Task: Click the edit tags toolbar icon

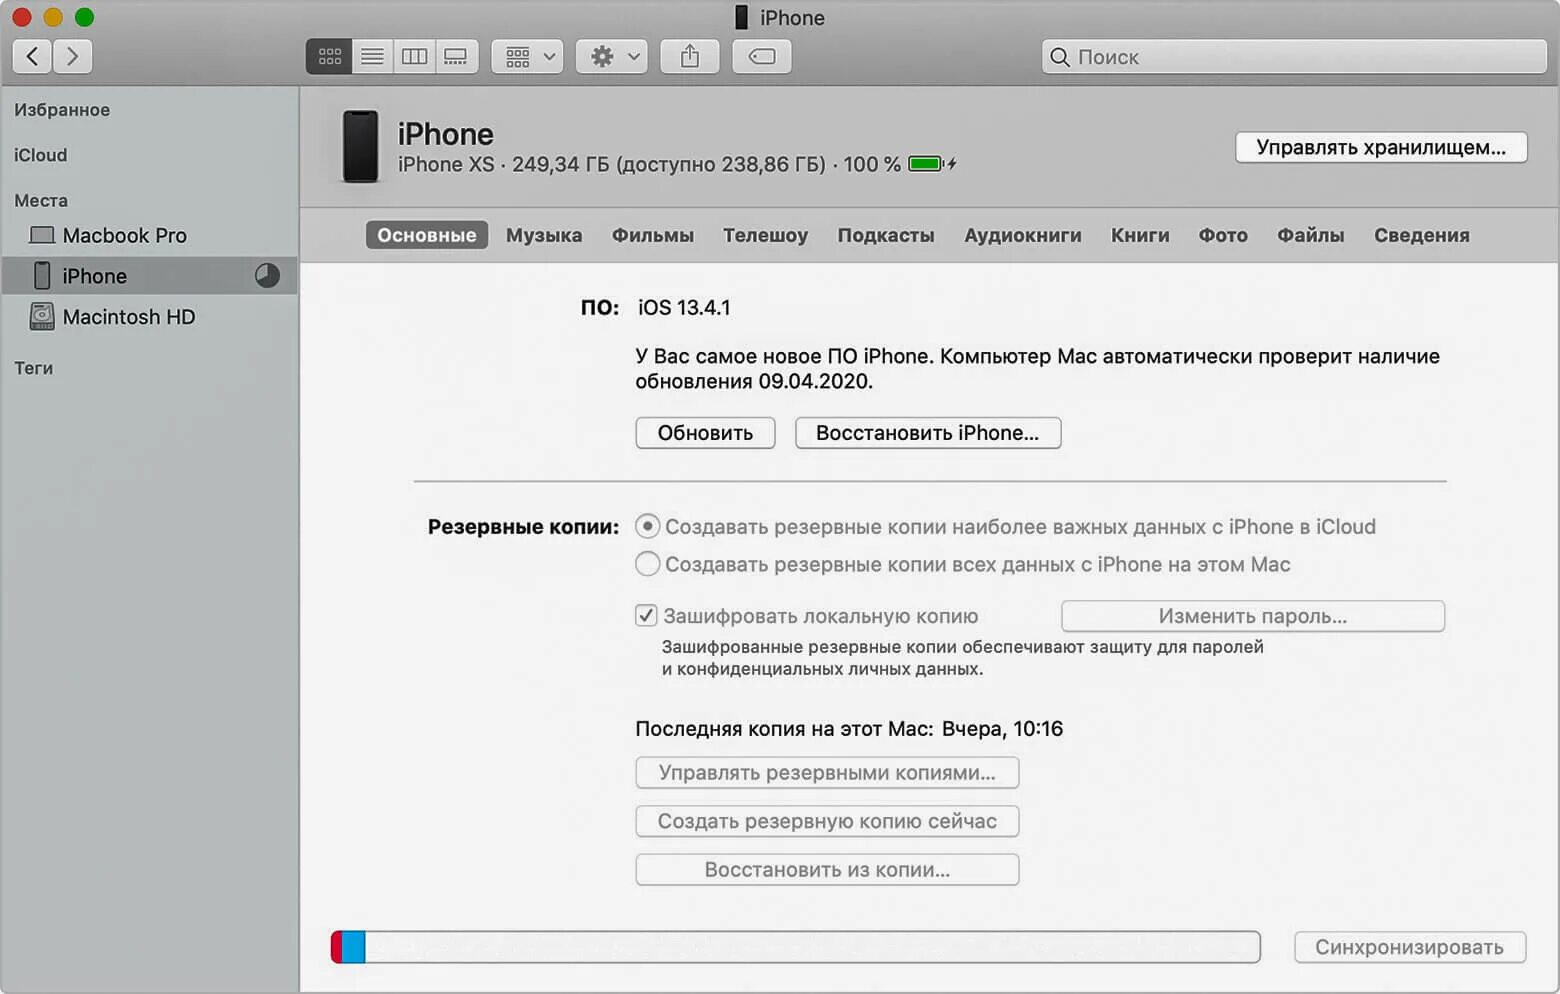Action: coord(762,57)
